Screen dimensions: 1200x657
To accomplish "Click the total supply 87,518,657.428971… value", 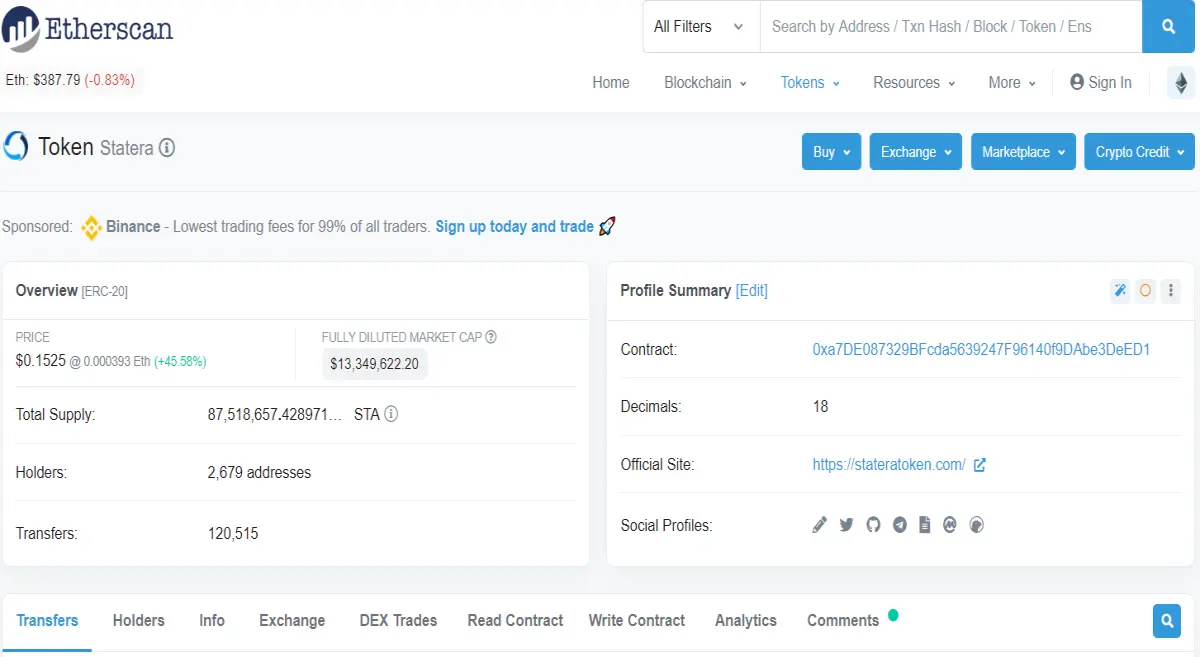I will click(x=276, y=414).
